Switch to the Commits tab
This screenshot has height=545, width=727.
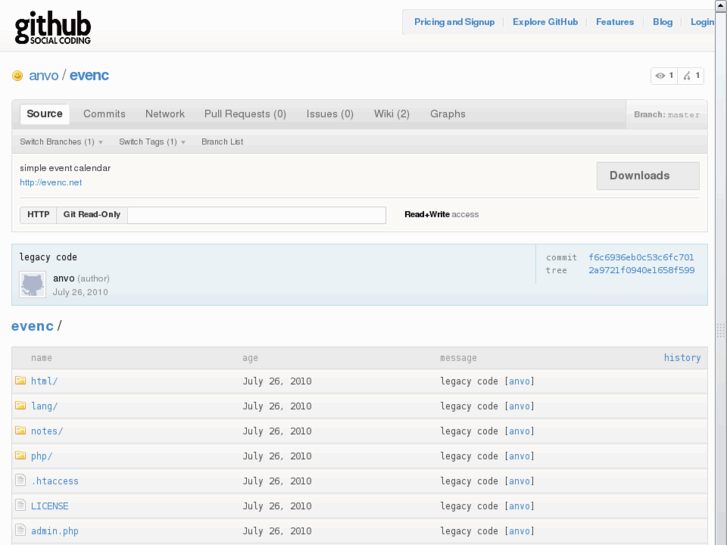(104, 114)
